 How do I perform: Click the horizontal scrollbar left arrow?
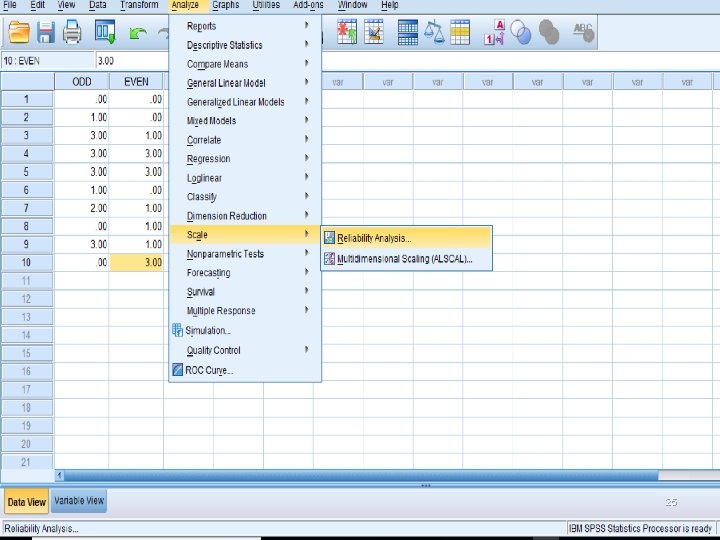pos(59,476)
